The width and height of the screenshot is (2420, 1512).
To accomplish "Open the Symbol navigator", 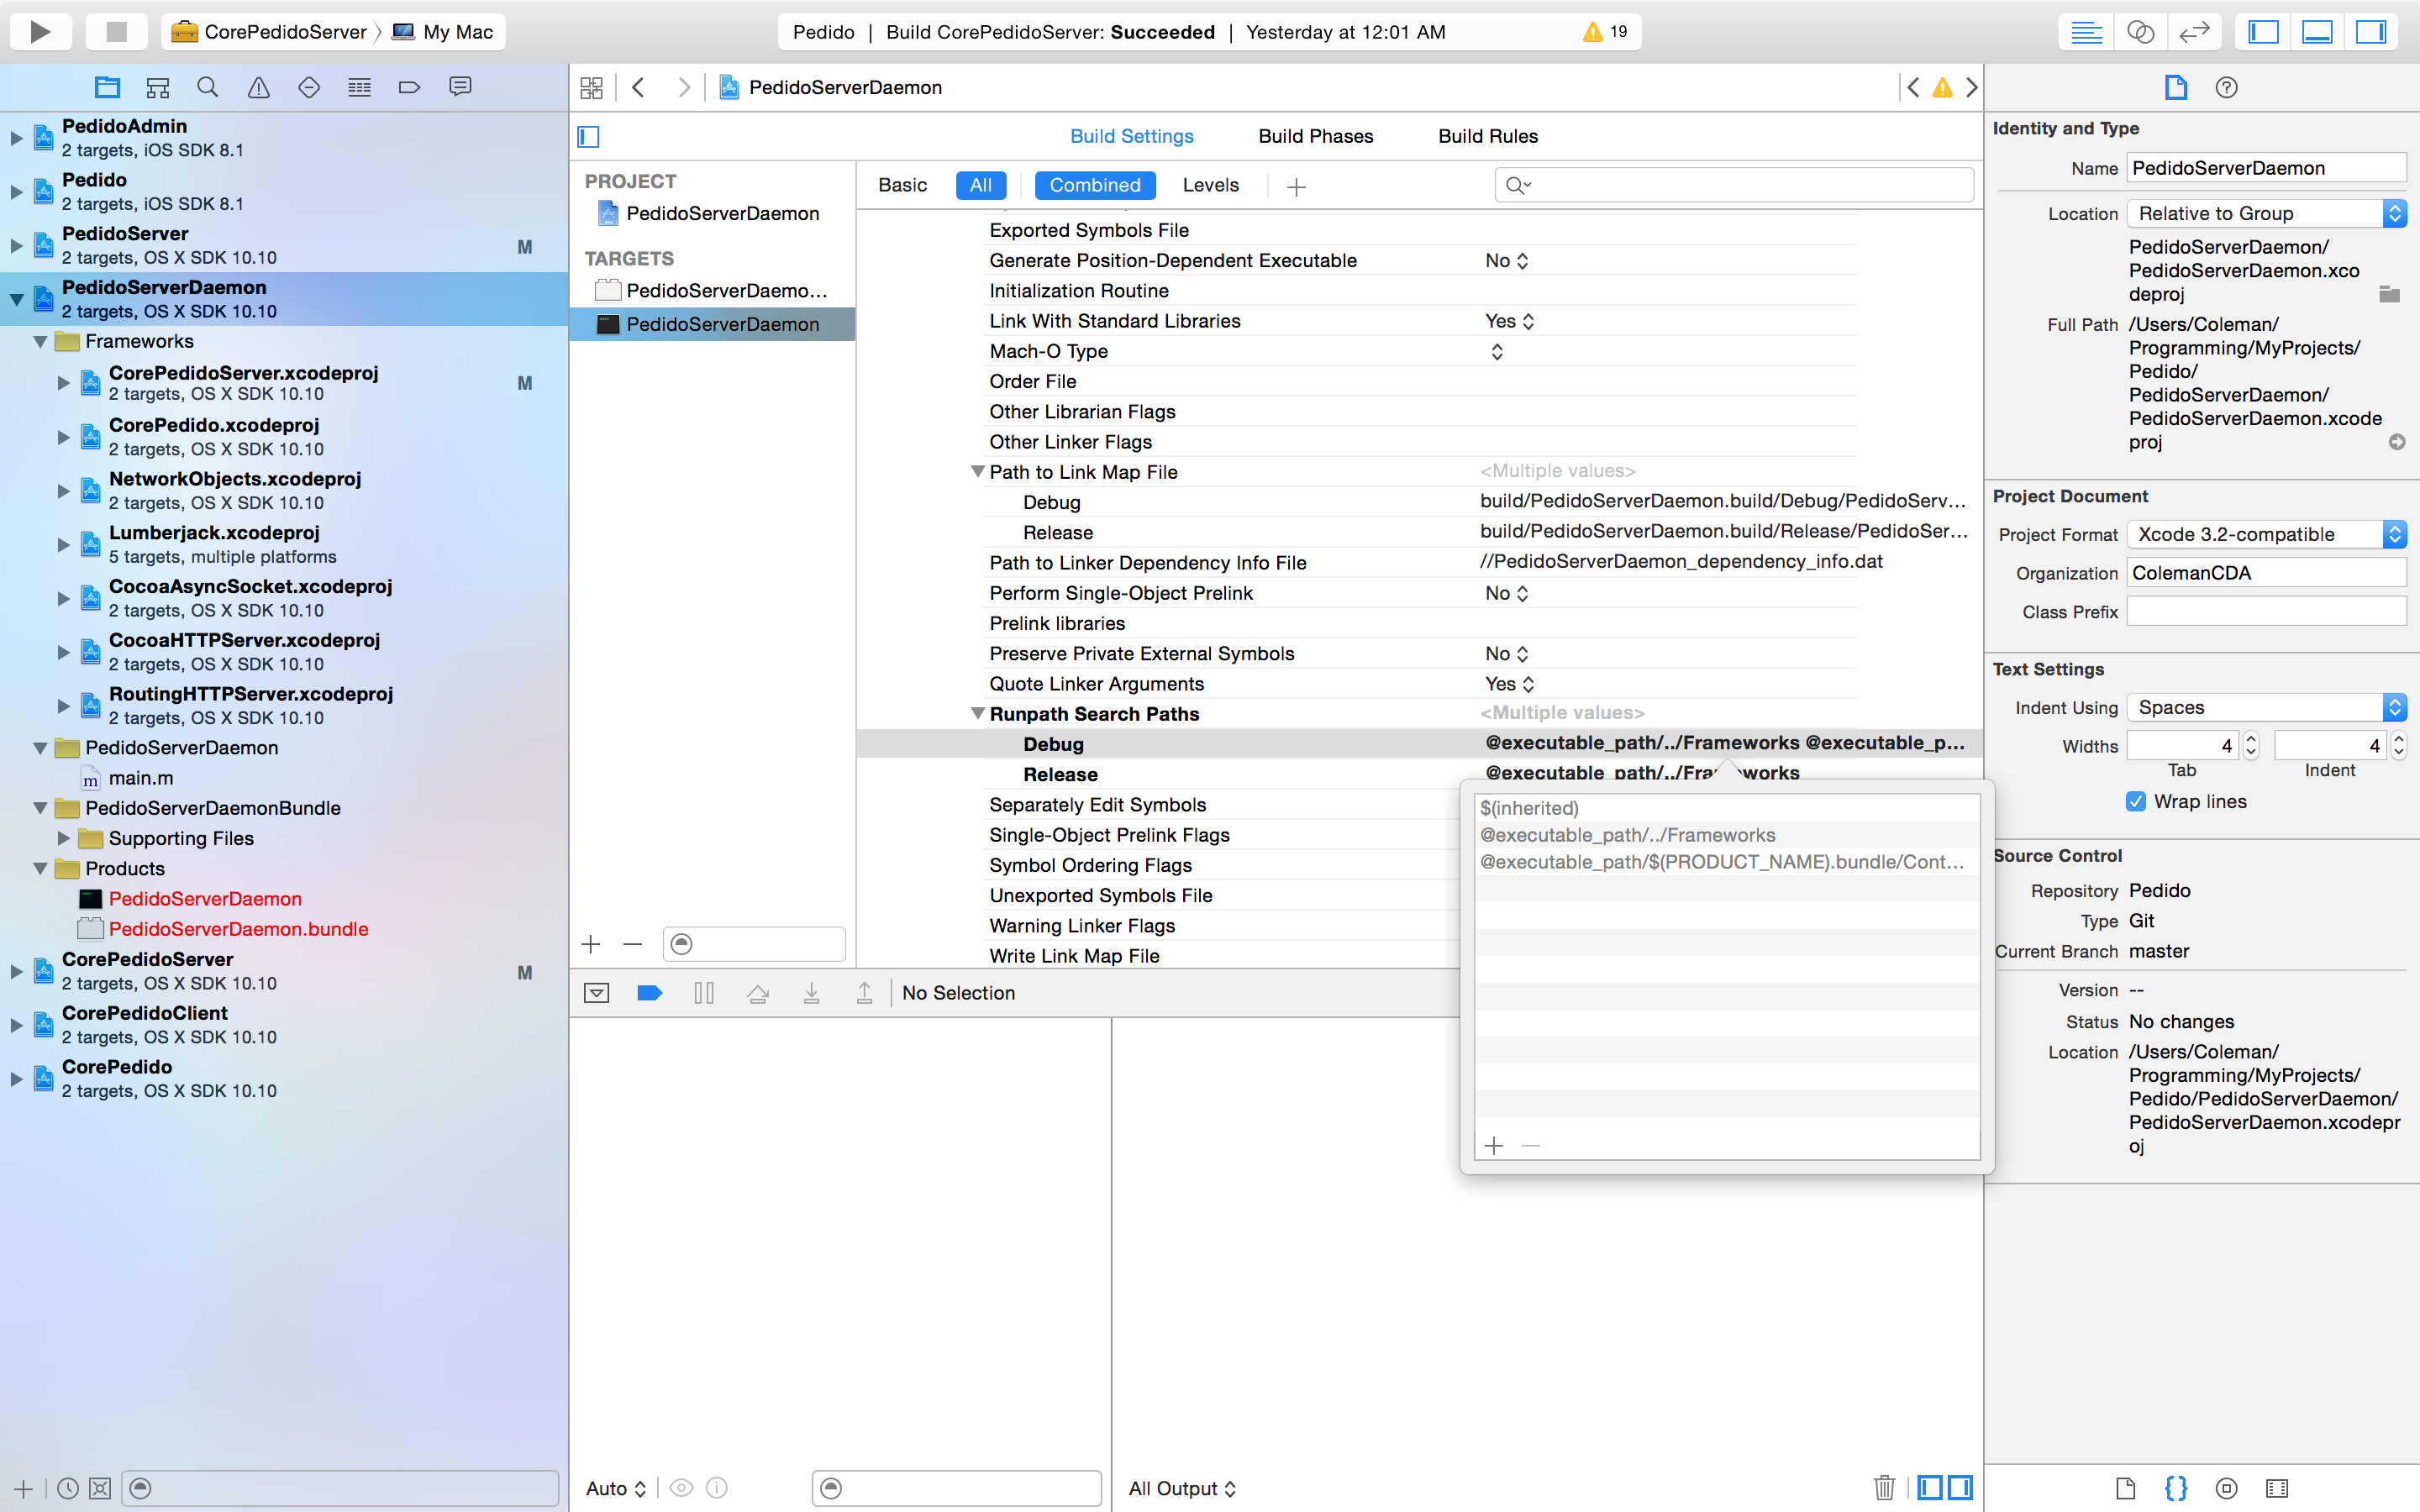I will [158, 88].
